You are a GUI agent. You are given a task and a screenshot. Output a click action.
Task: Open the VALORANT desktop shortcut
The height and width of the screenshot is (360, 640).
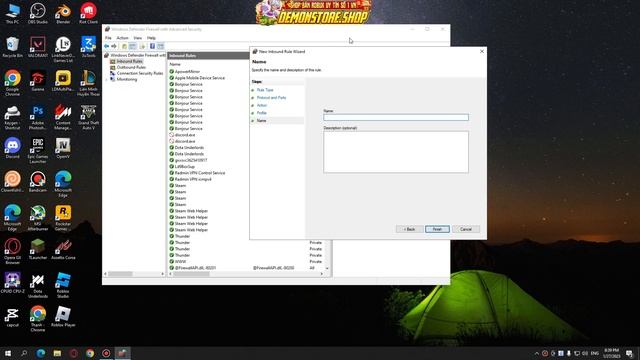pyautogui.click(x=38, y=47)
